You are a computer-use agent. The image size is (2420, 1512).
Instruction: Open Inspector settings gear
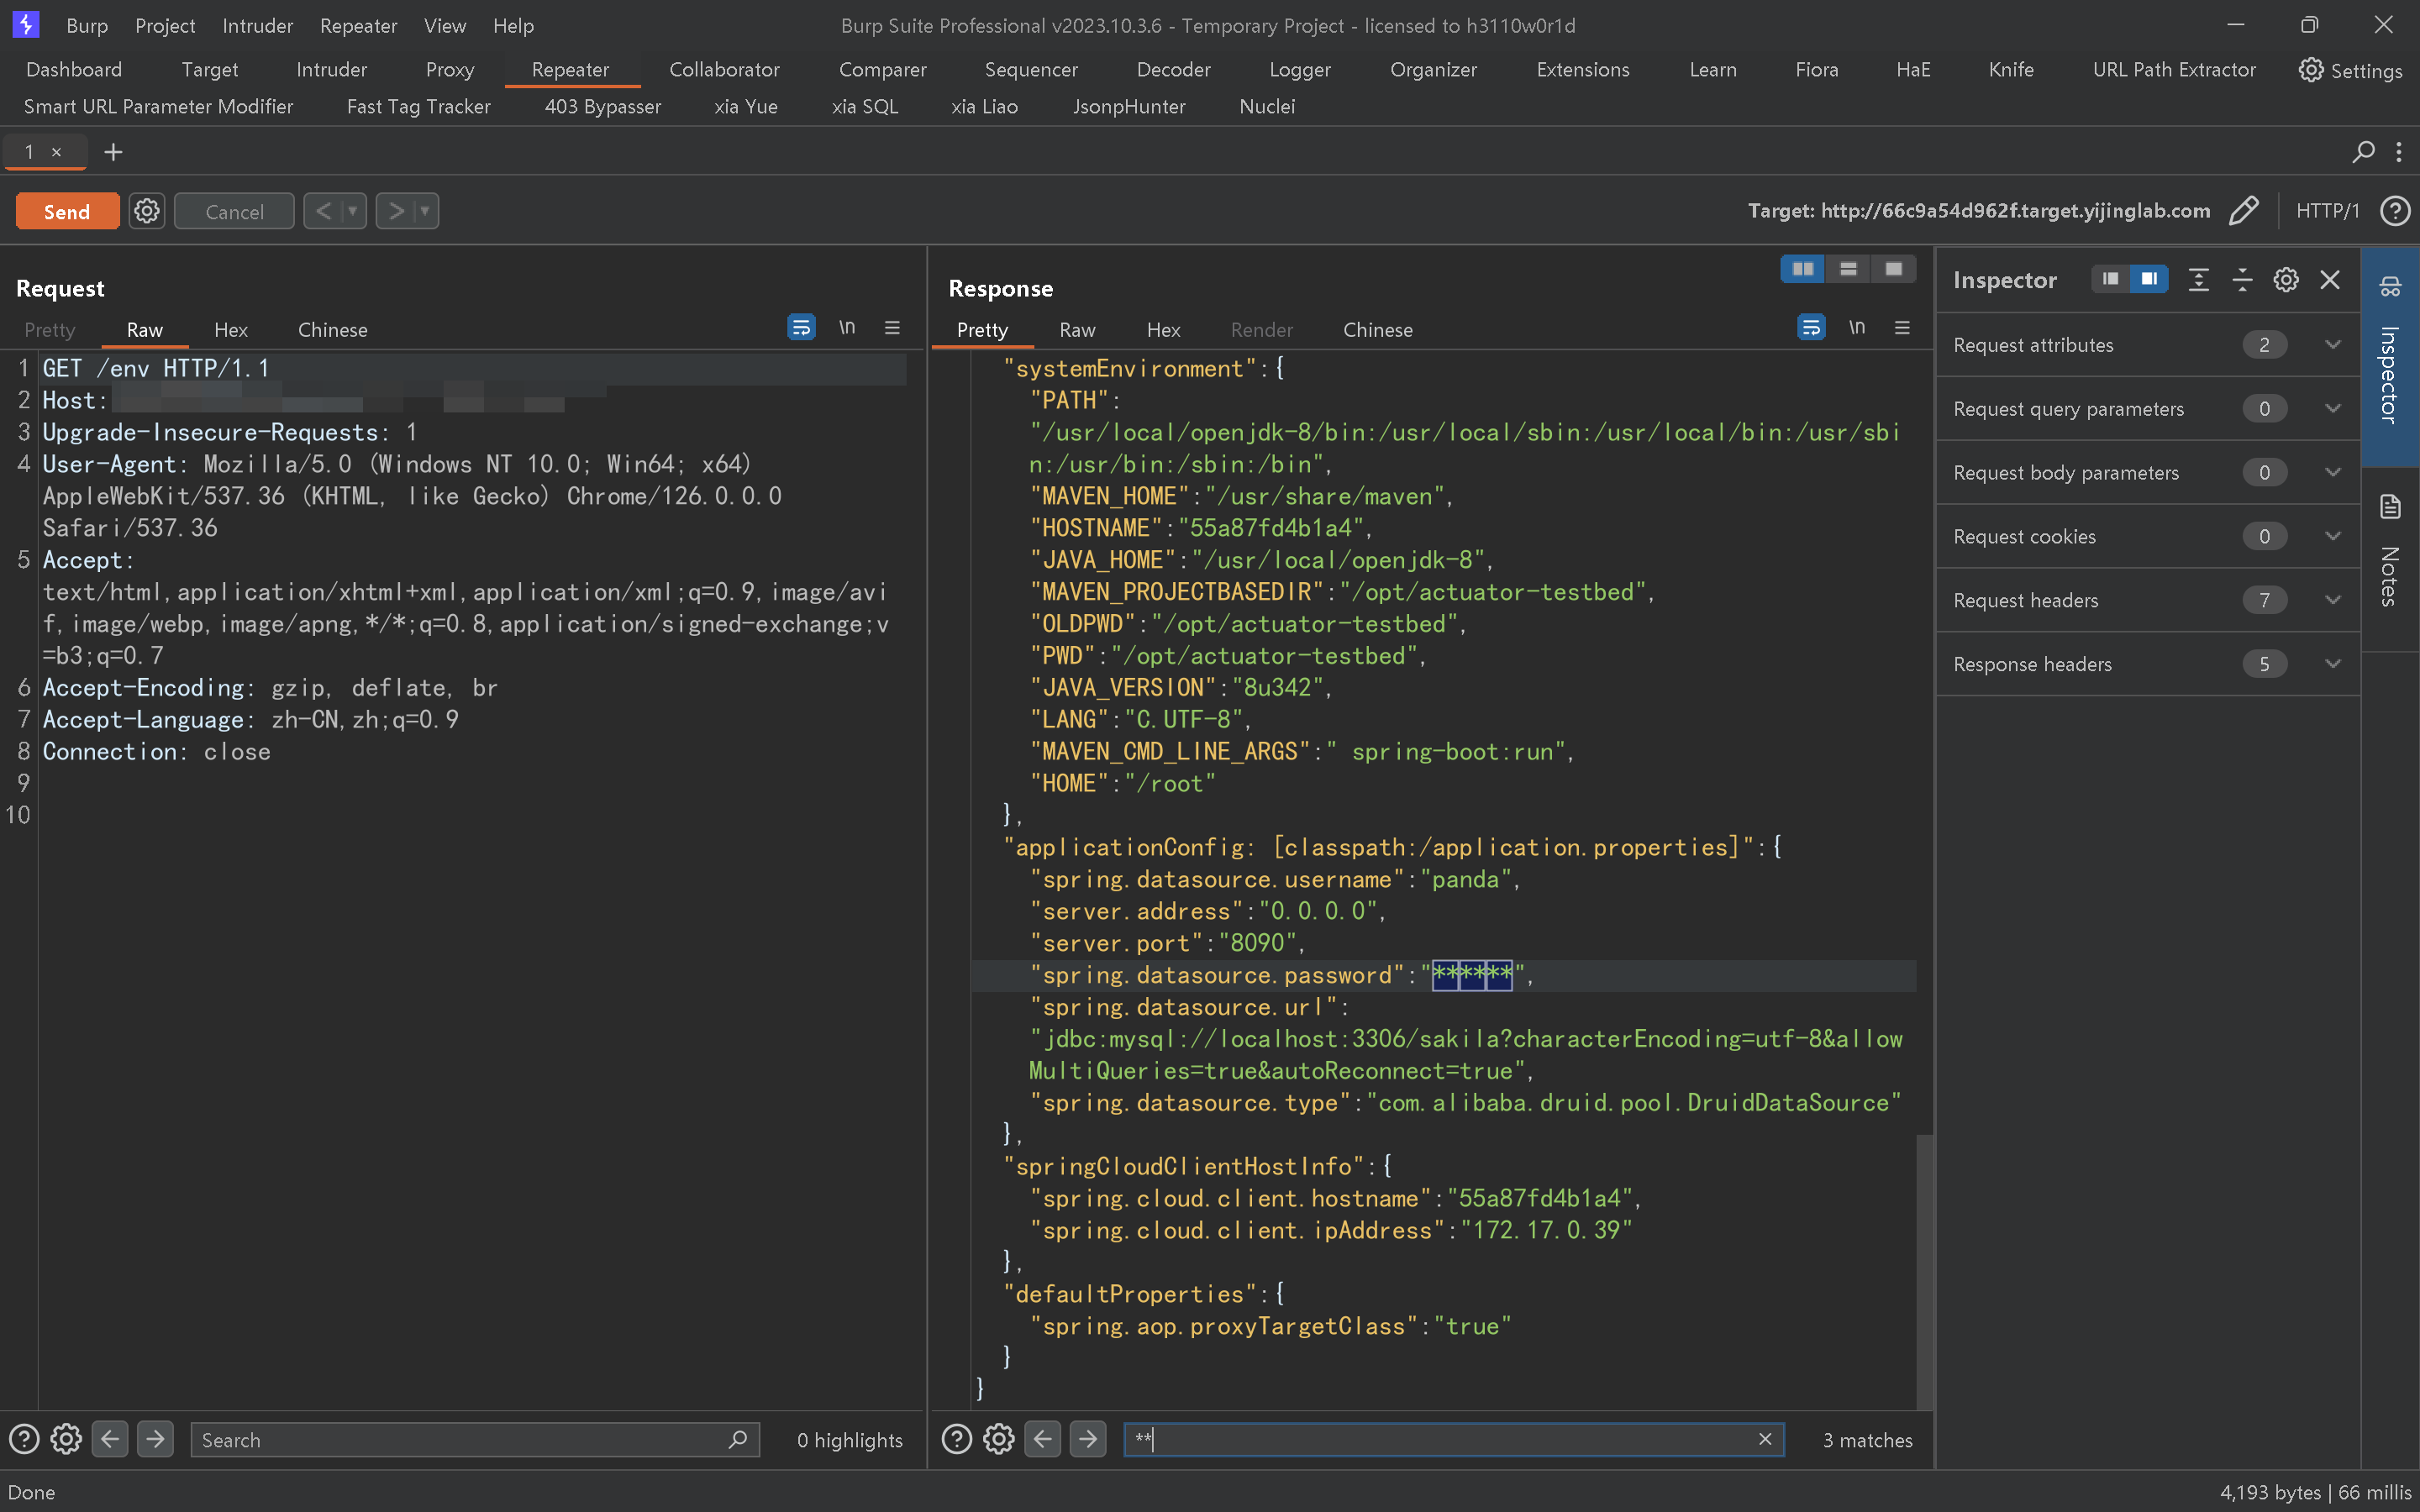[2285, 280]
